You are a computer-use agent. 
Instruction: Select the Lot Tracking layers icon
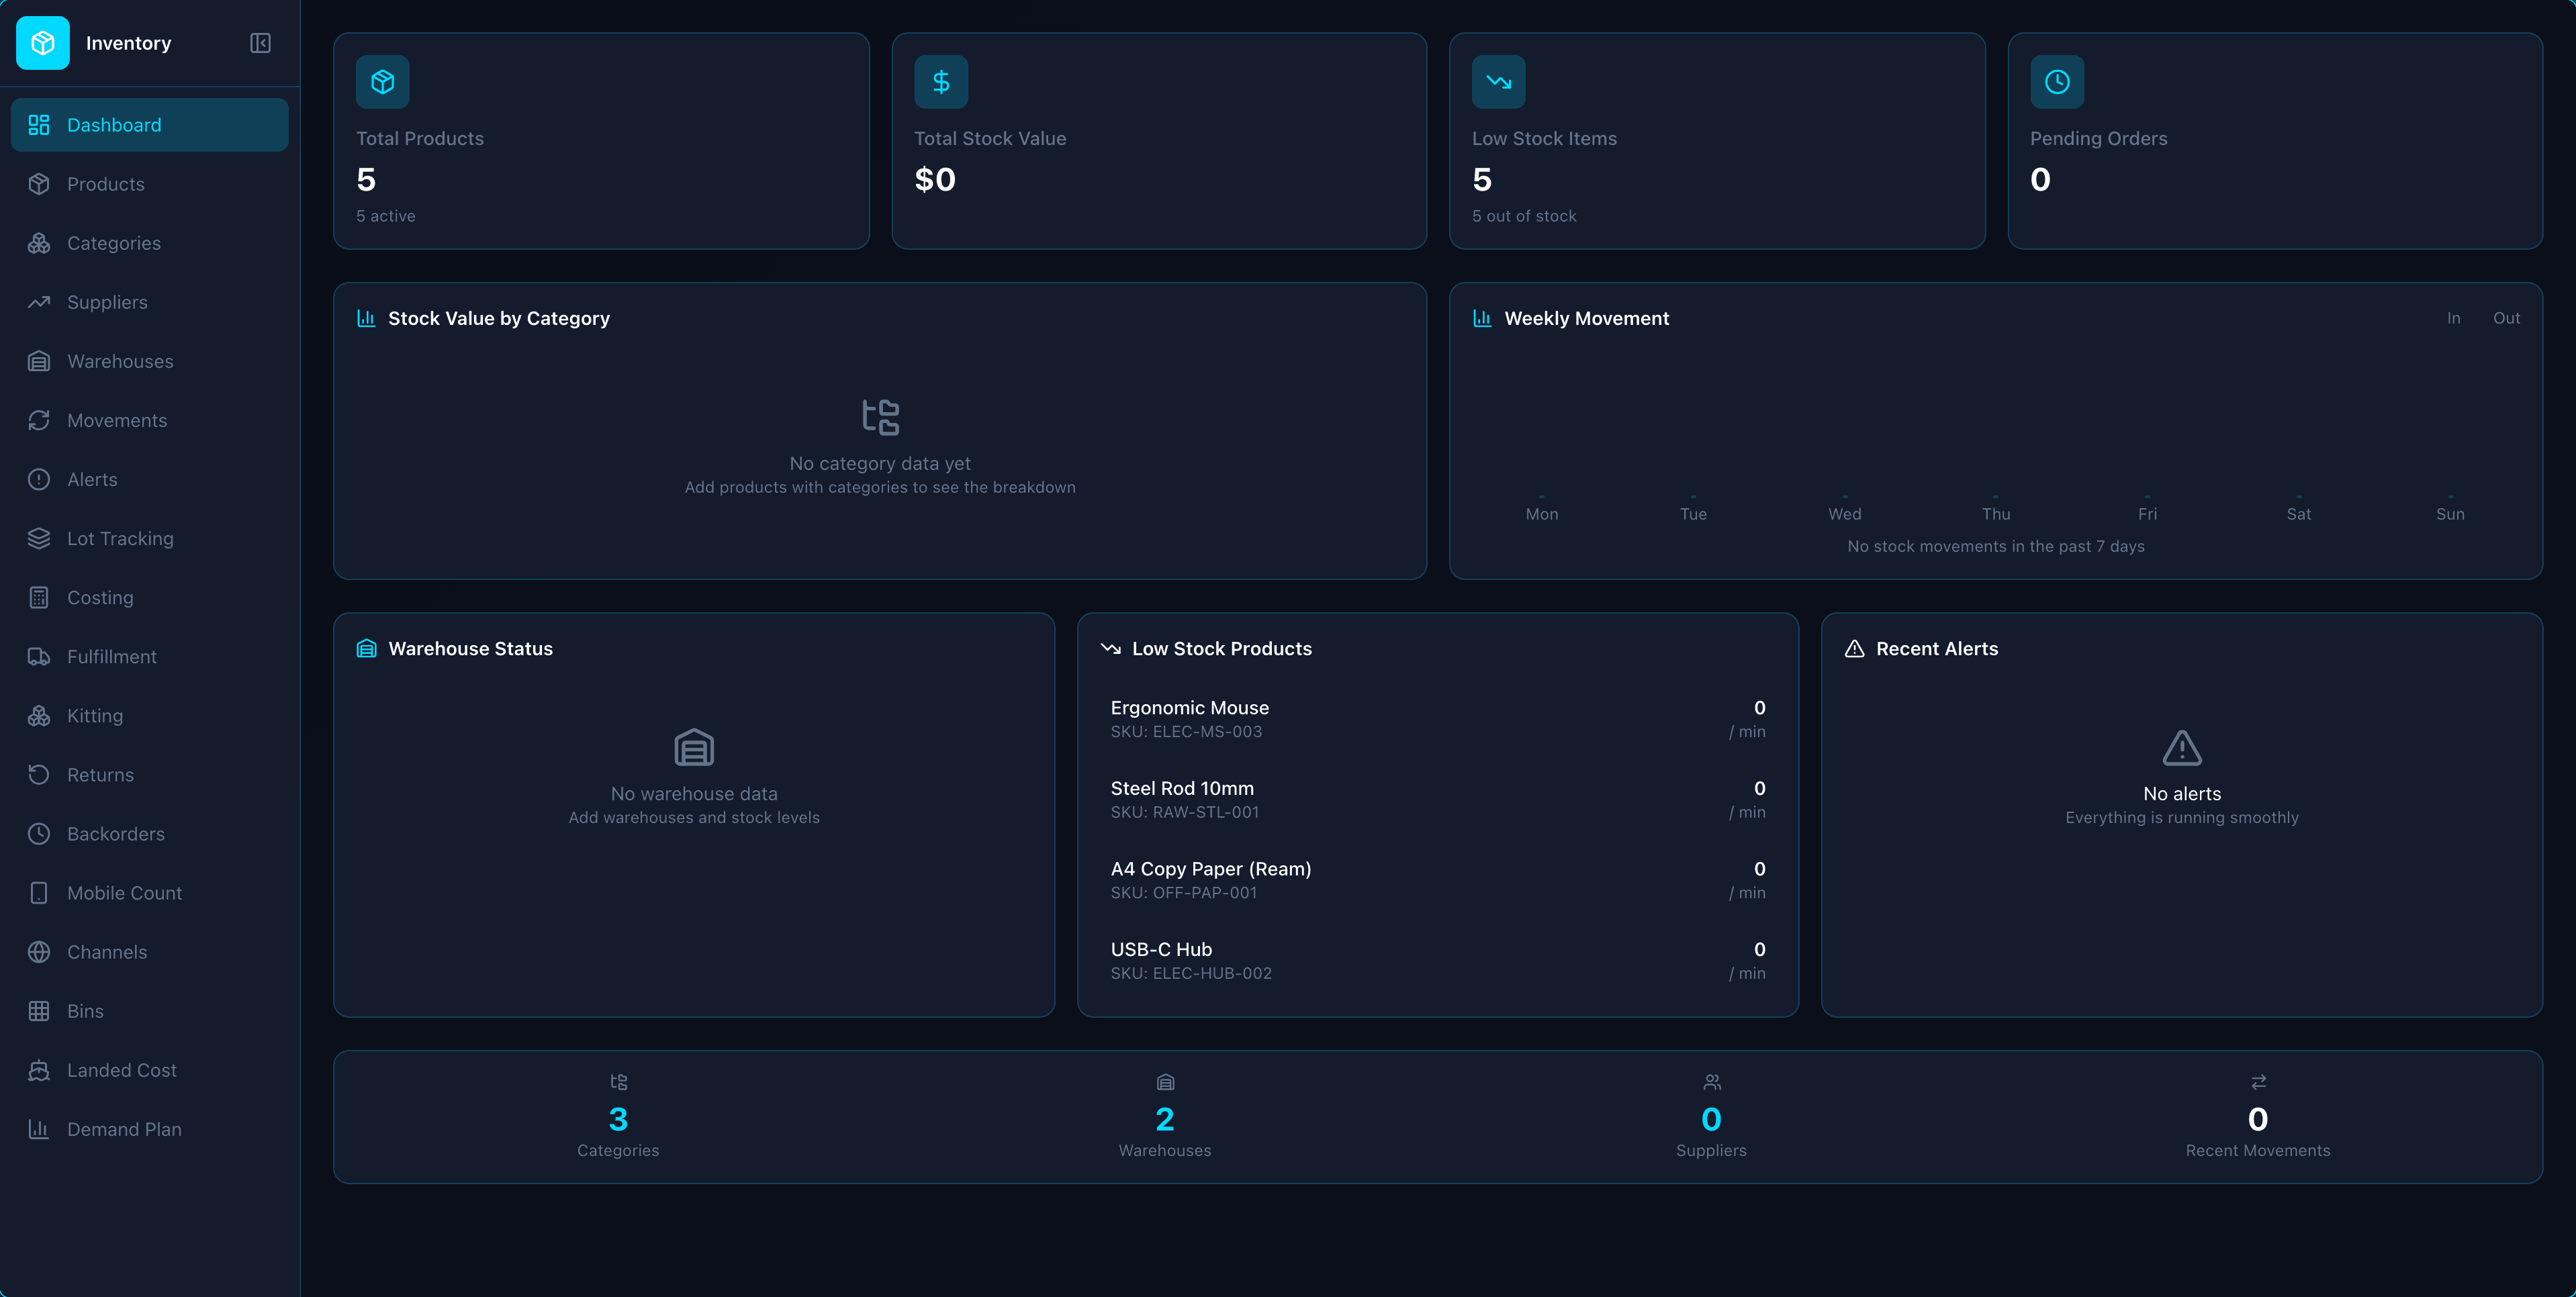[x=39, y=538]
